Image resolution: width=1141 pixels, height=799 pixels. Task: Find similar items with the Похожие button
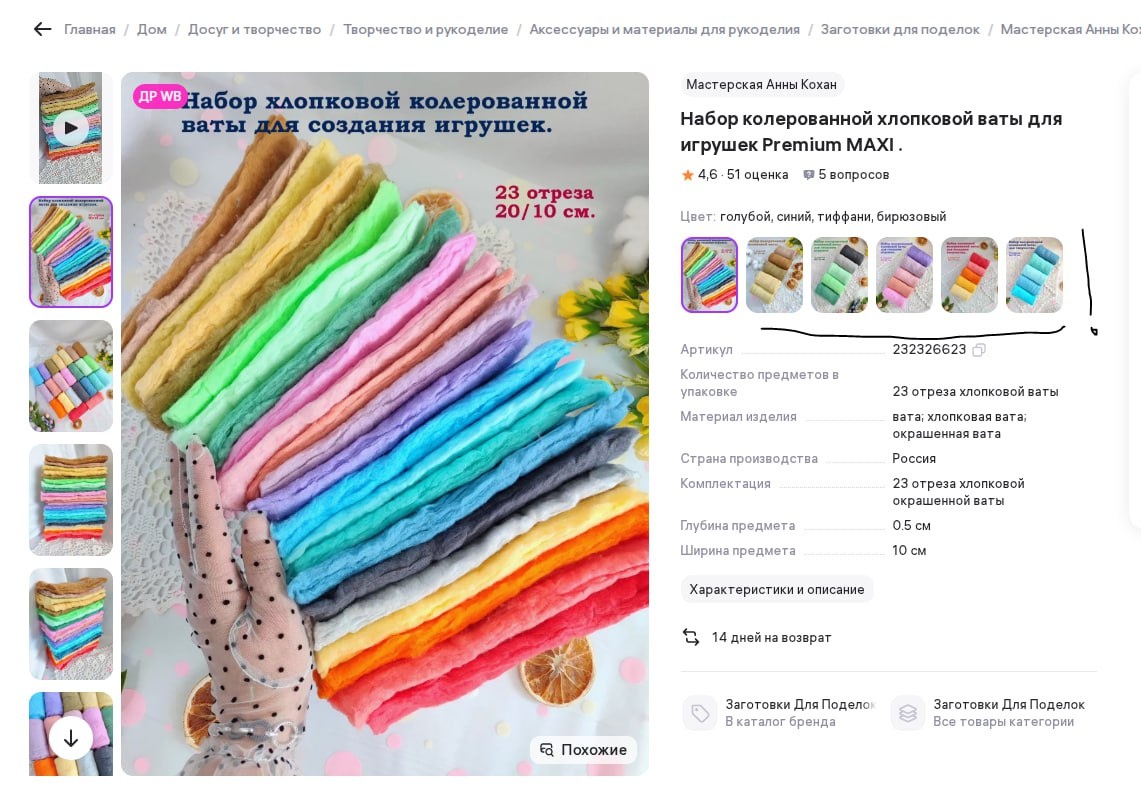pos(584,750)
